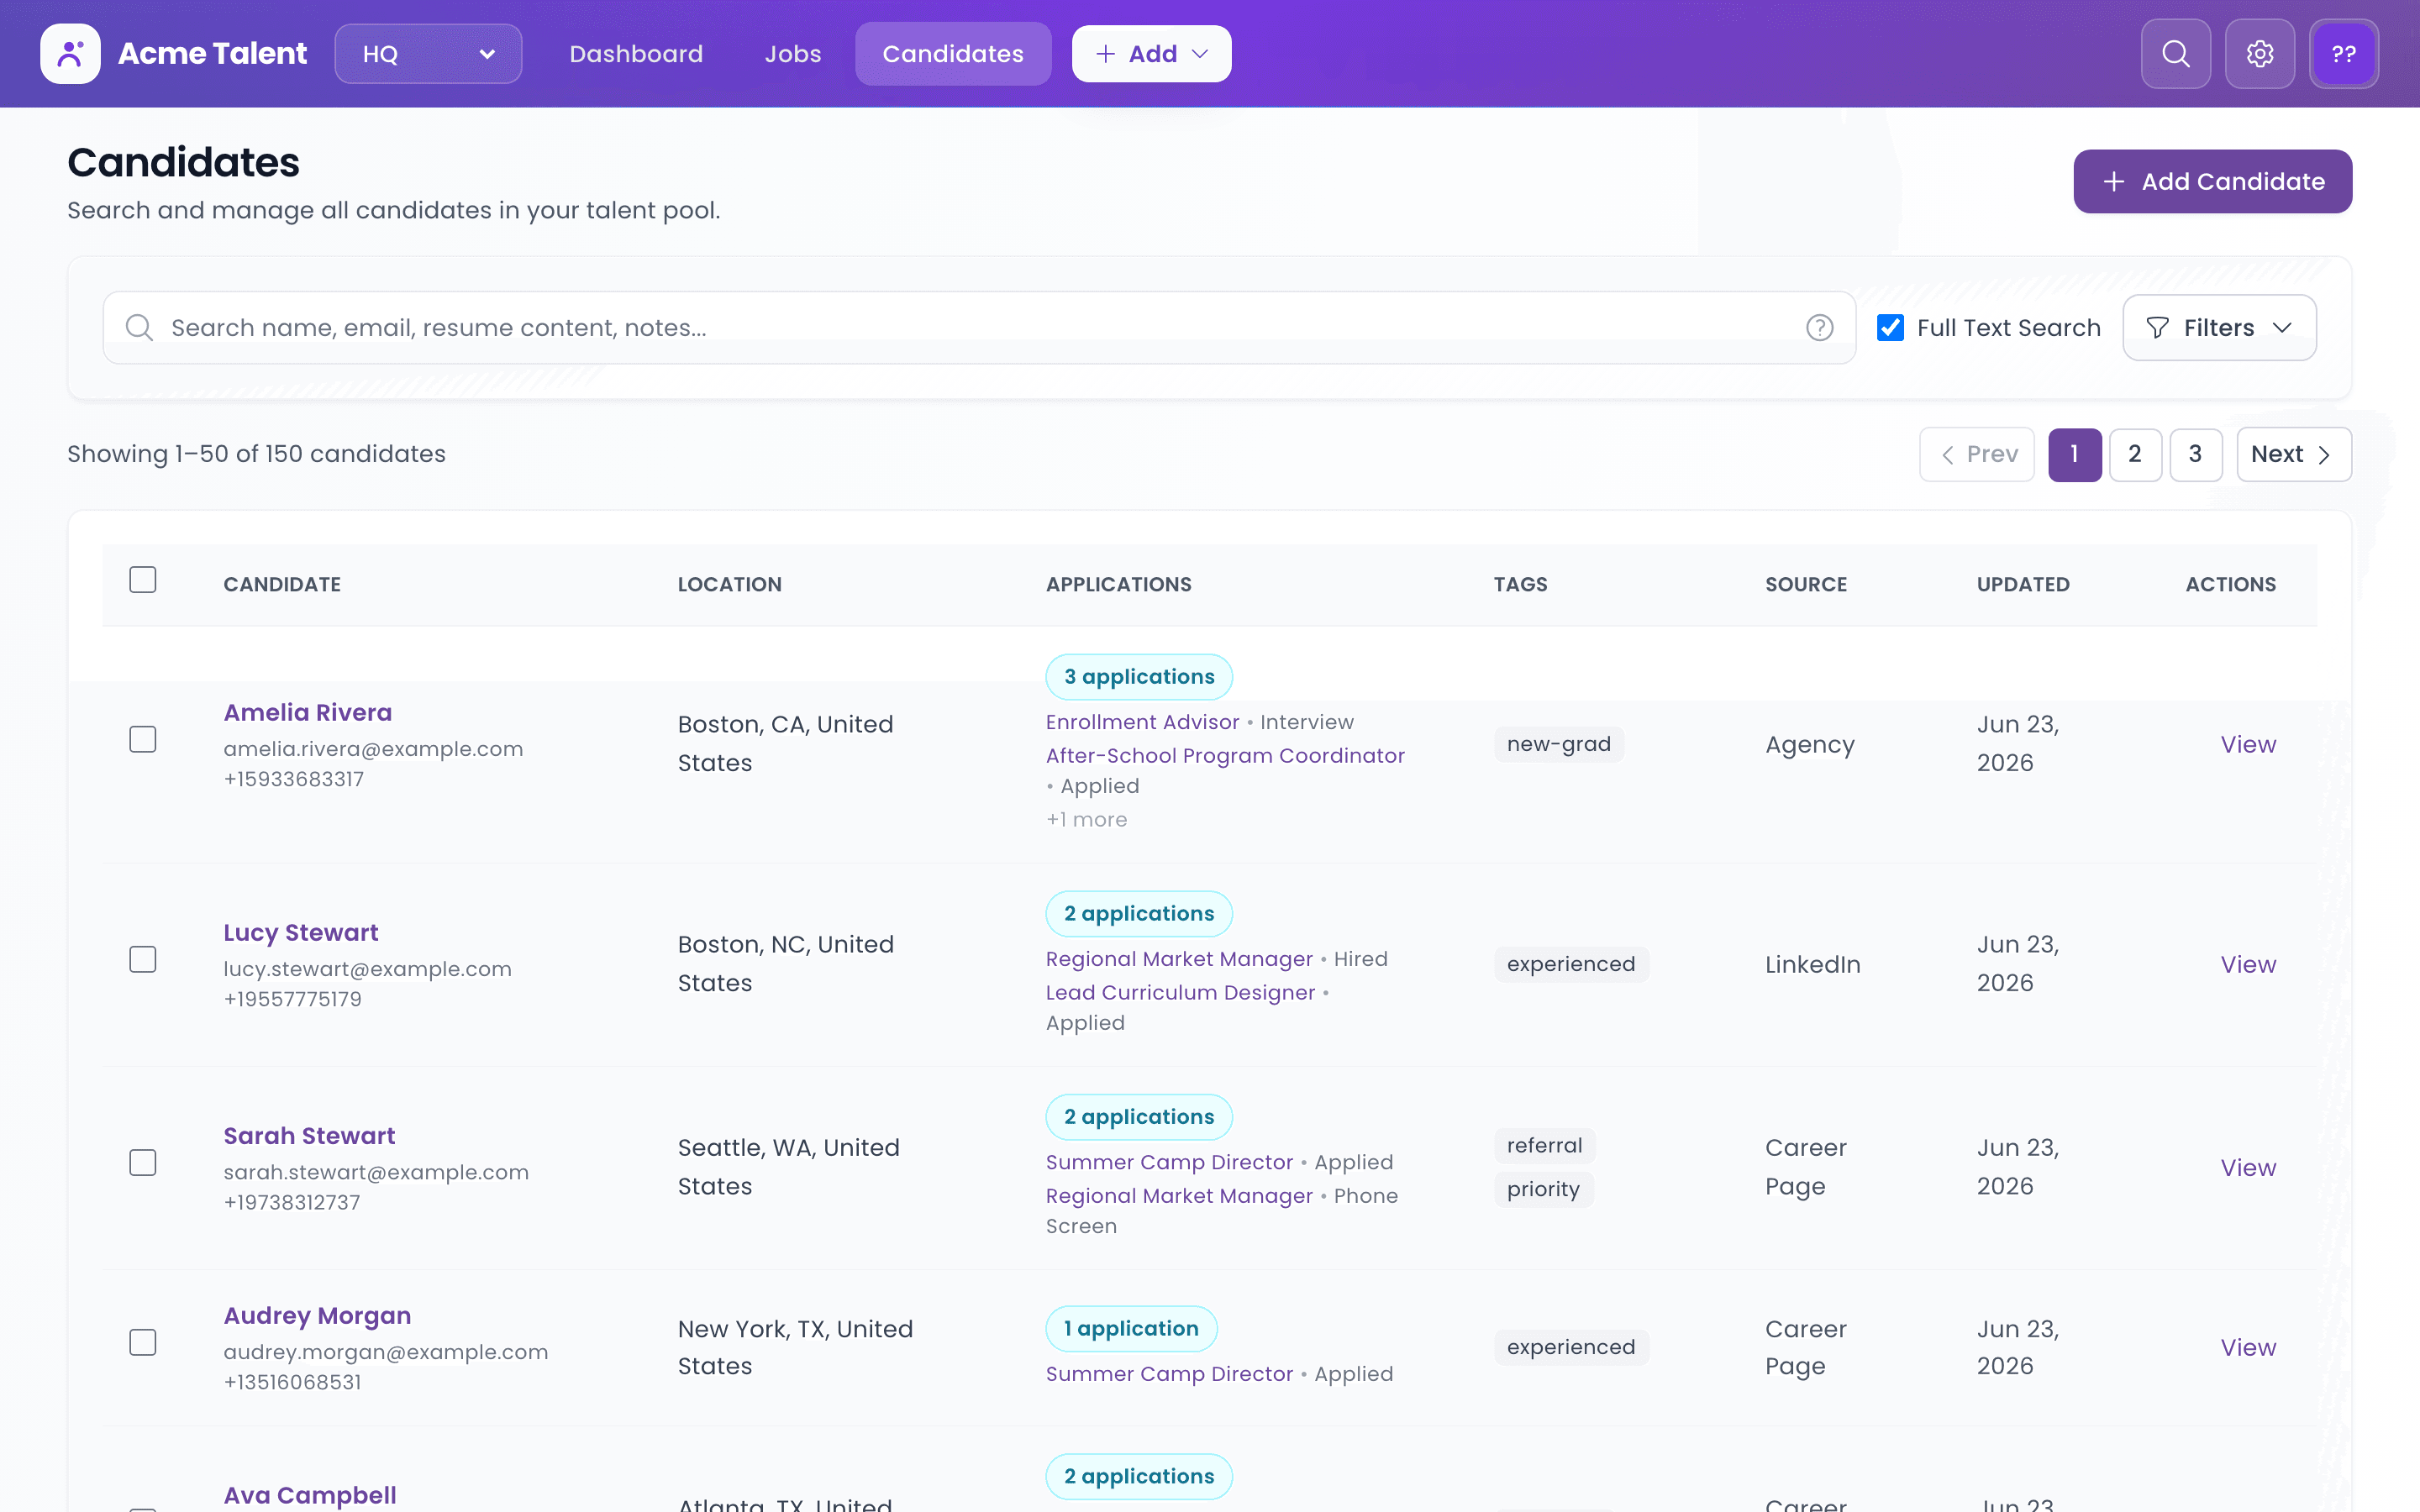Open the global search icon in header
Image resolution: width=2420 pixels, height=1512 pixels.
click(x=2175, y=54)
